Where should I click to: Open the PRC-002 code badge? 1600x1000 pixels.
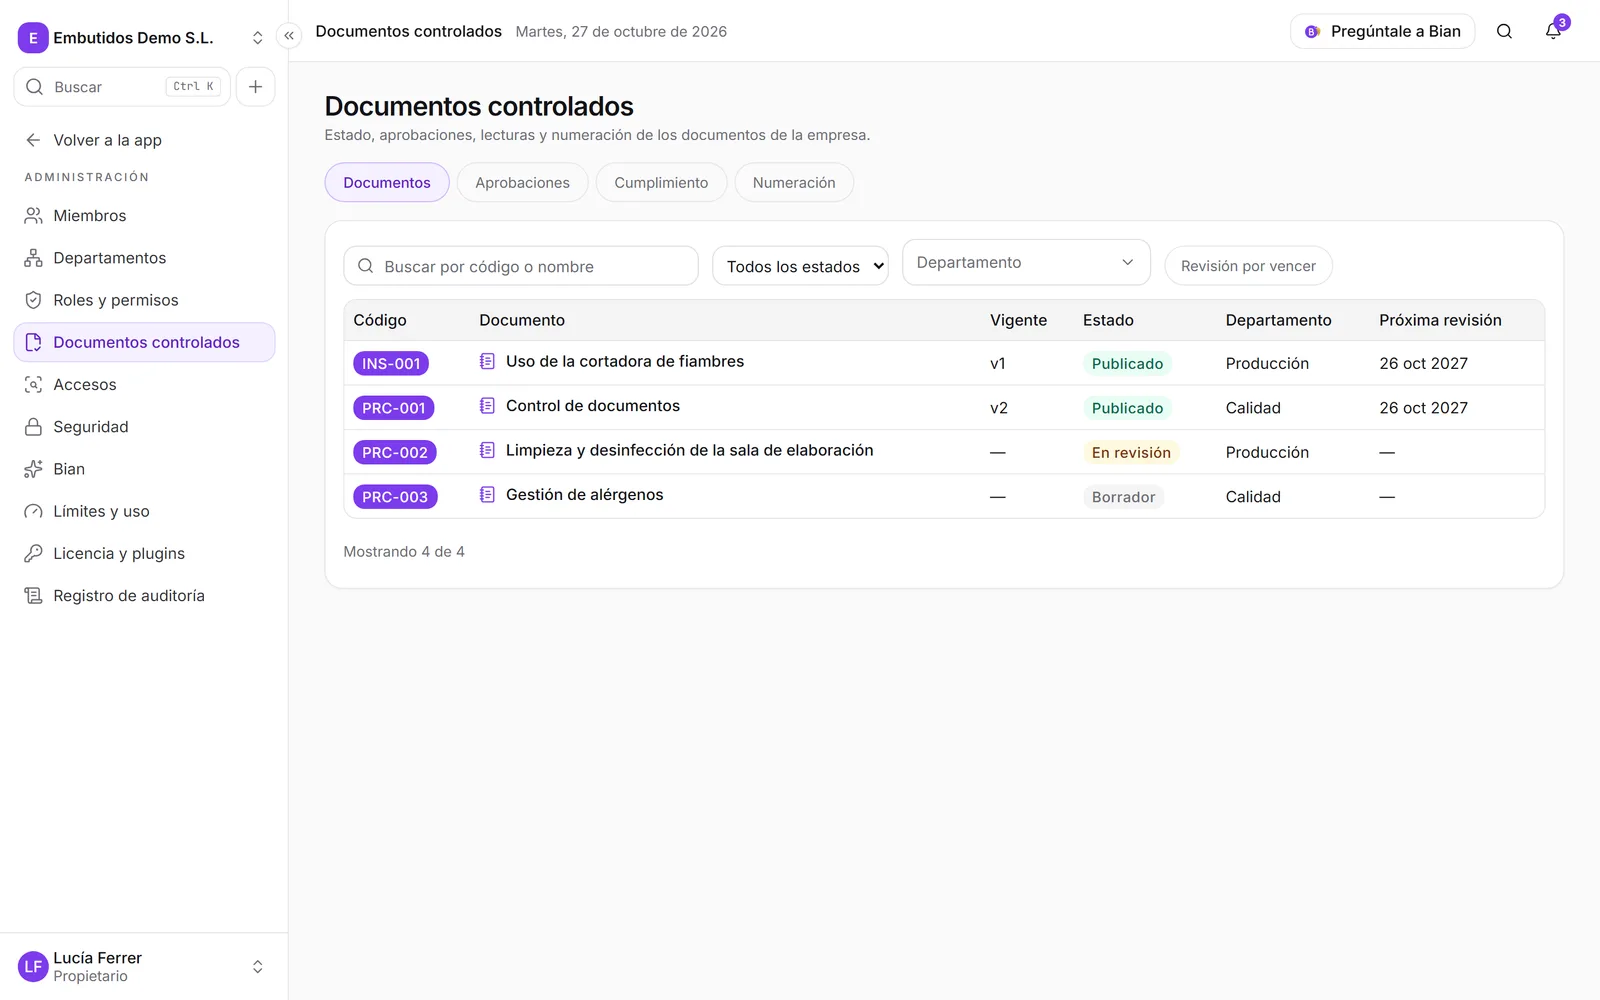[x=395, y=453]
